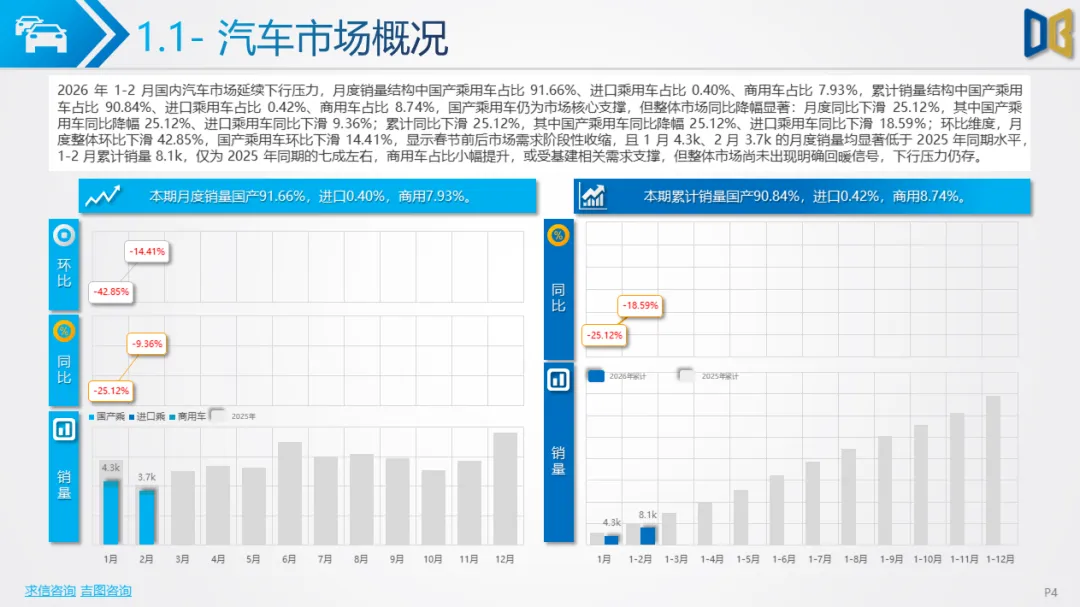Click the circle icon above 环比 label
Image resolution: width=1080 pixels, height=607 pixels.
(64, 236)
